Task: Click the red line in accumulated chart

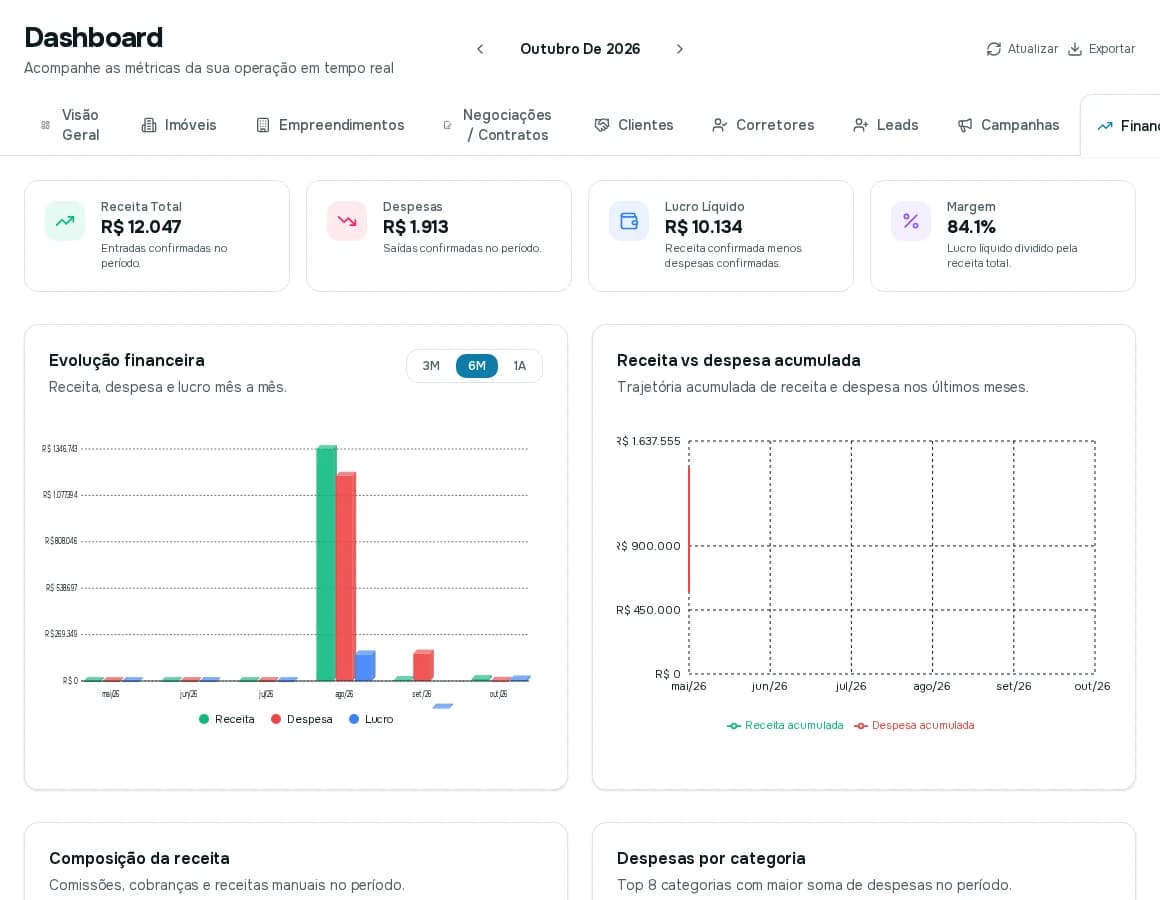Action: 689,529
